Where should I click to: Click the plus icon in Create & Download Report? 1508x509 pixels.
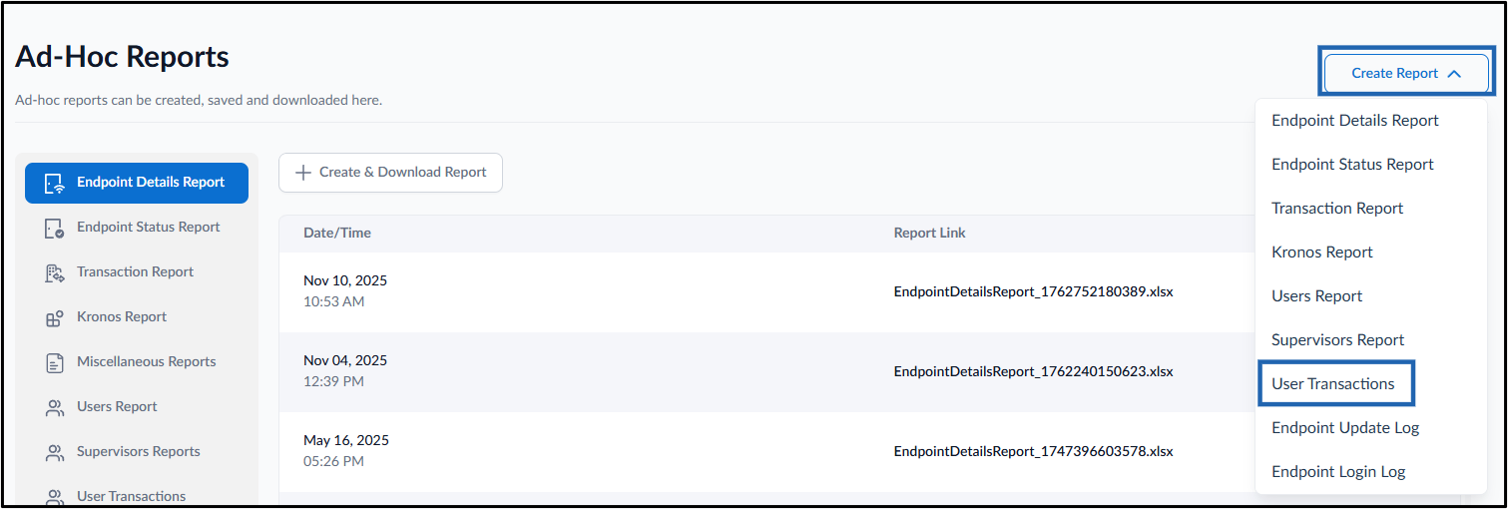coord(304,173)
